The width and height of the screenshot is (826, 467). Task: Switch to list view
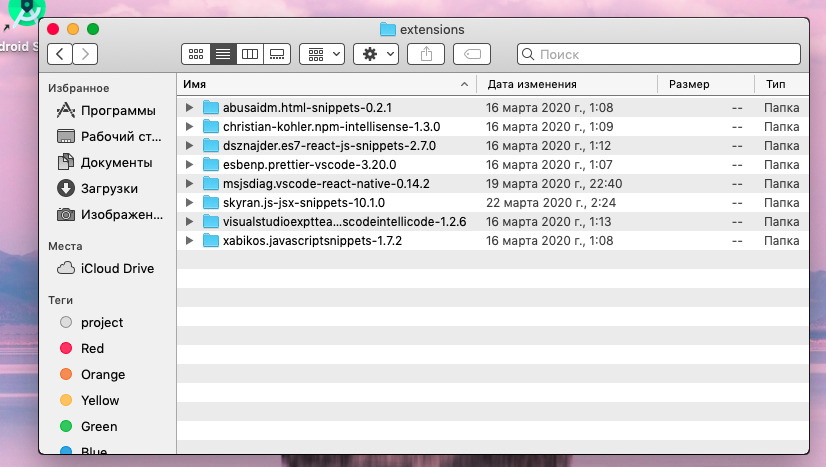223,54
